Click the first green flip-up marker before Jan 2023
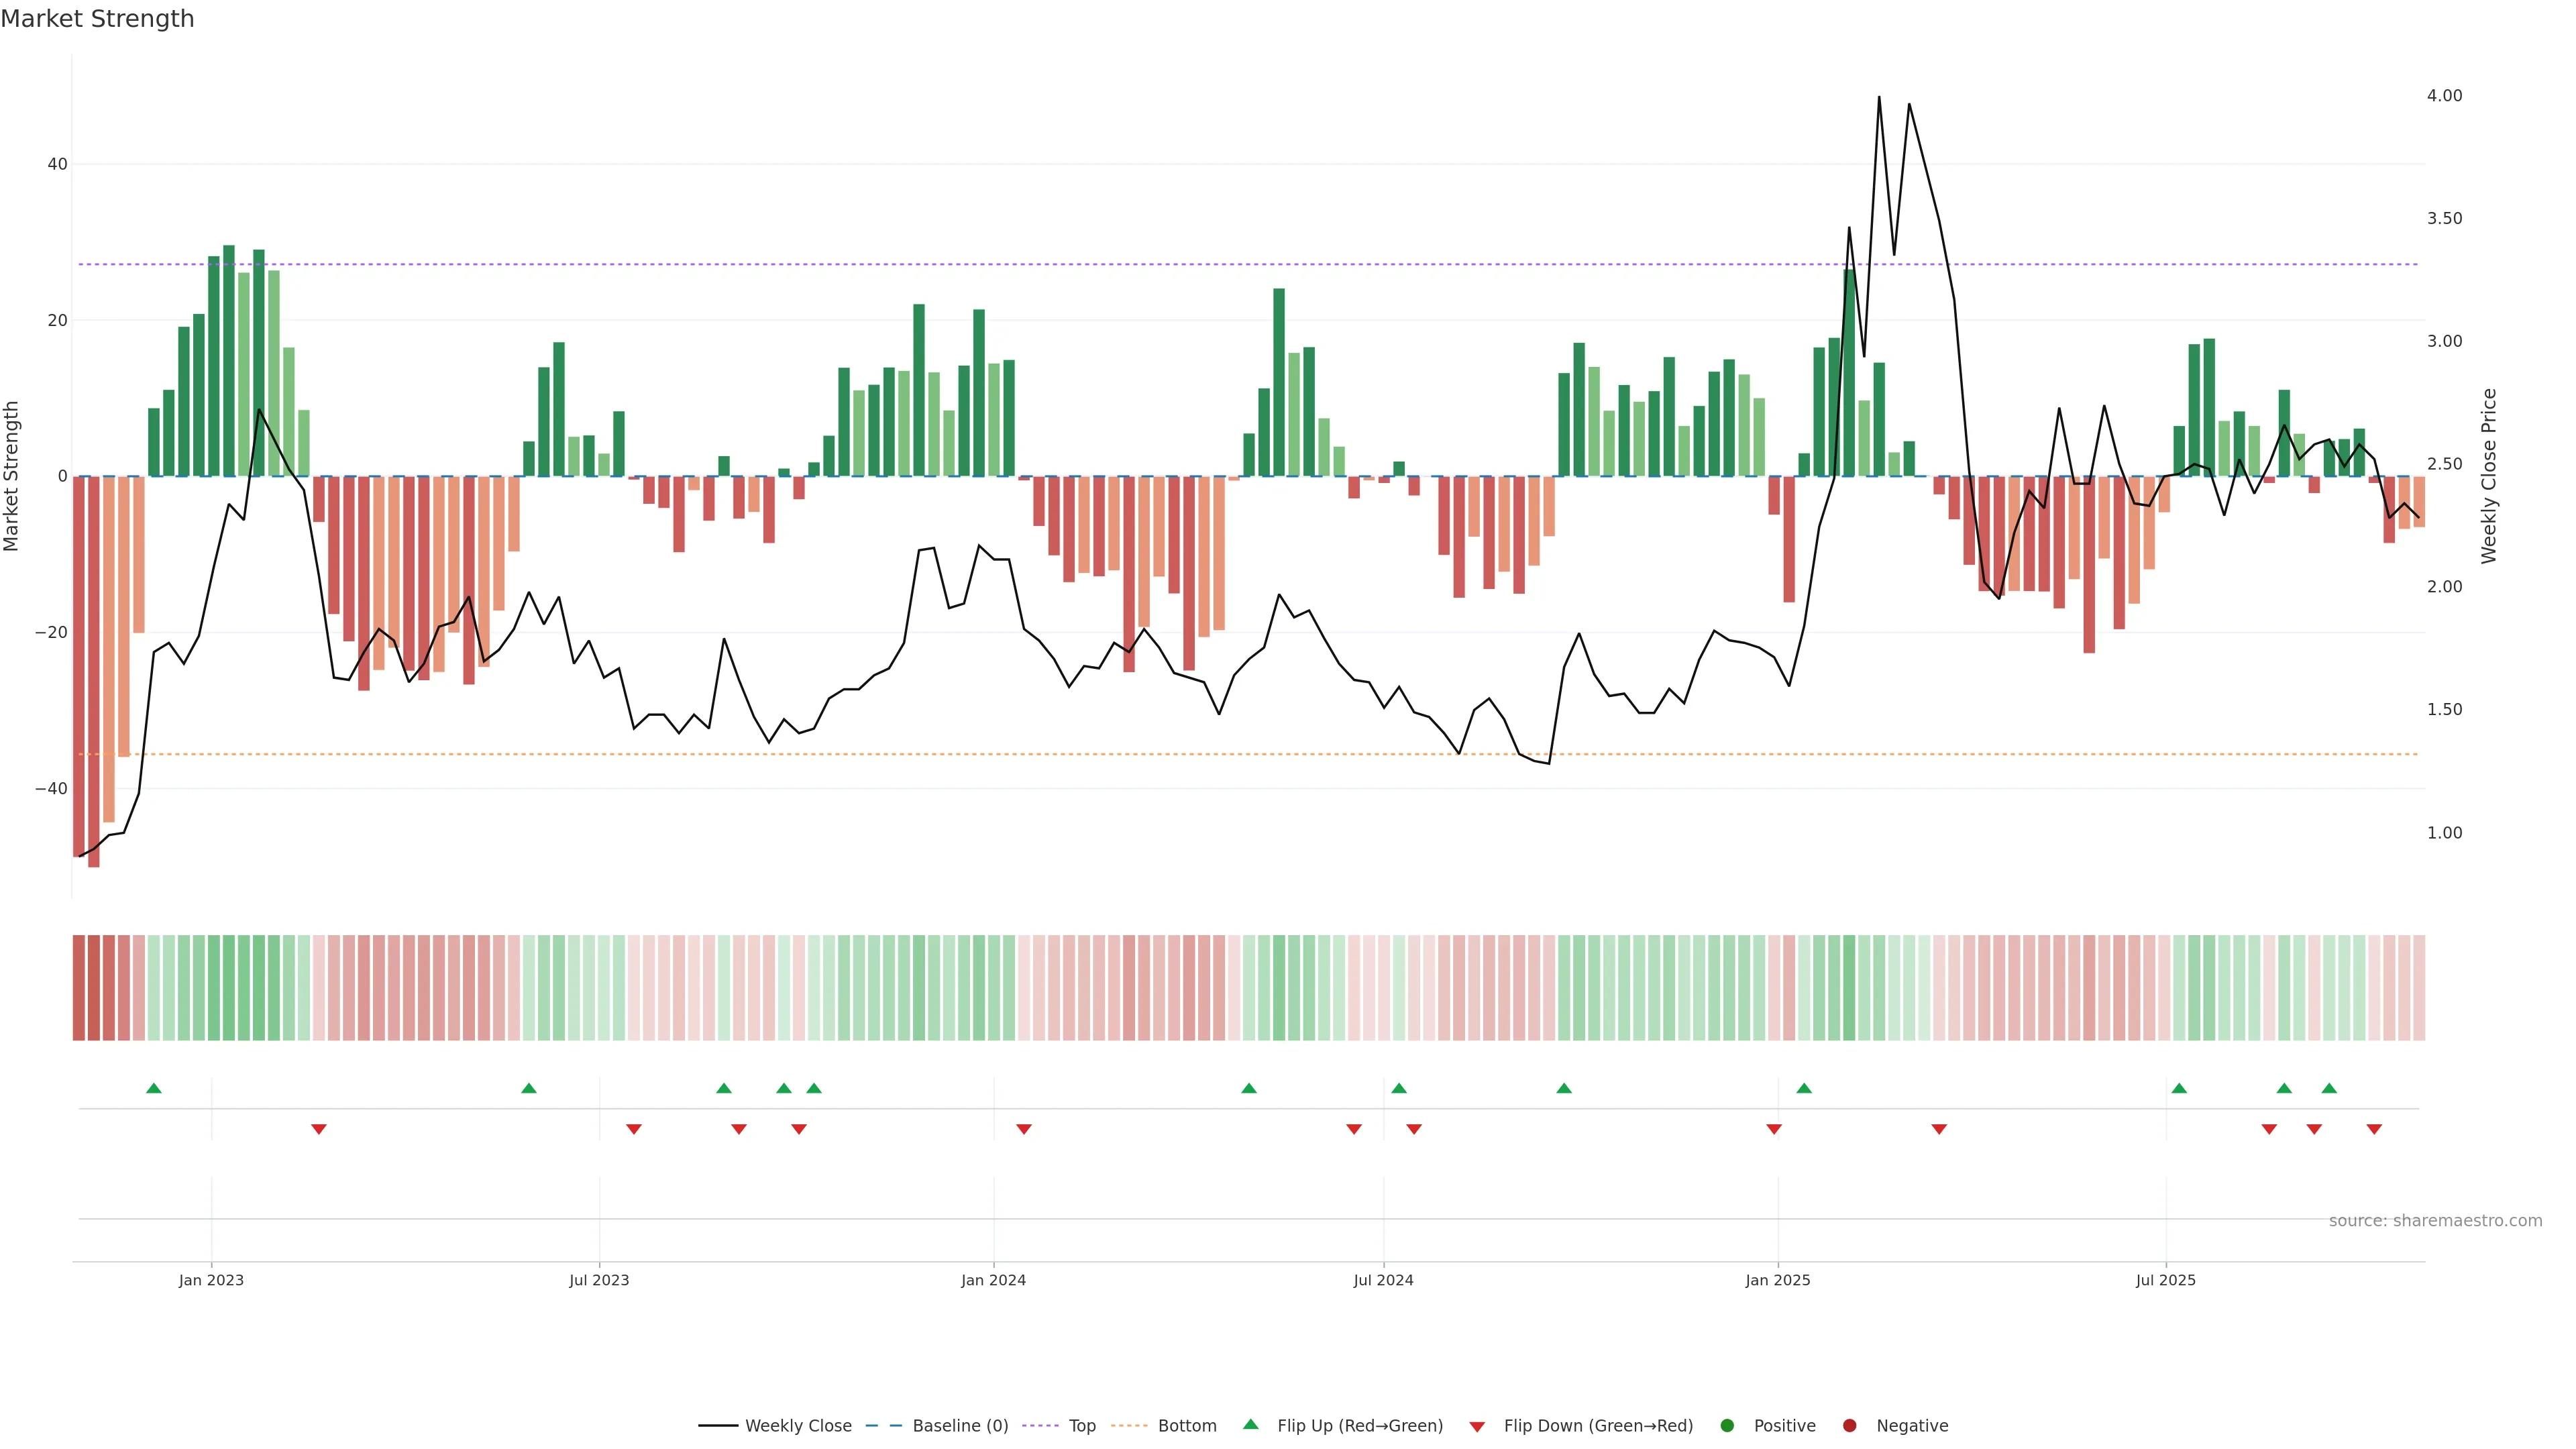Viewport: 2576px width, 1449px height. click(154, 1088)
